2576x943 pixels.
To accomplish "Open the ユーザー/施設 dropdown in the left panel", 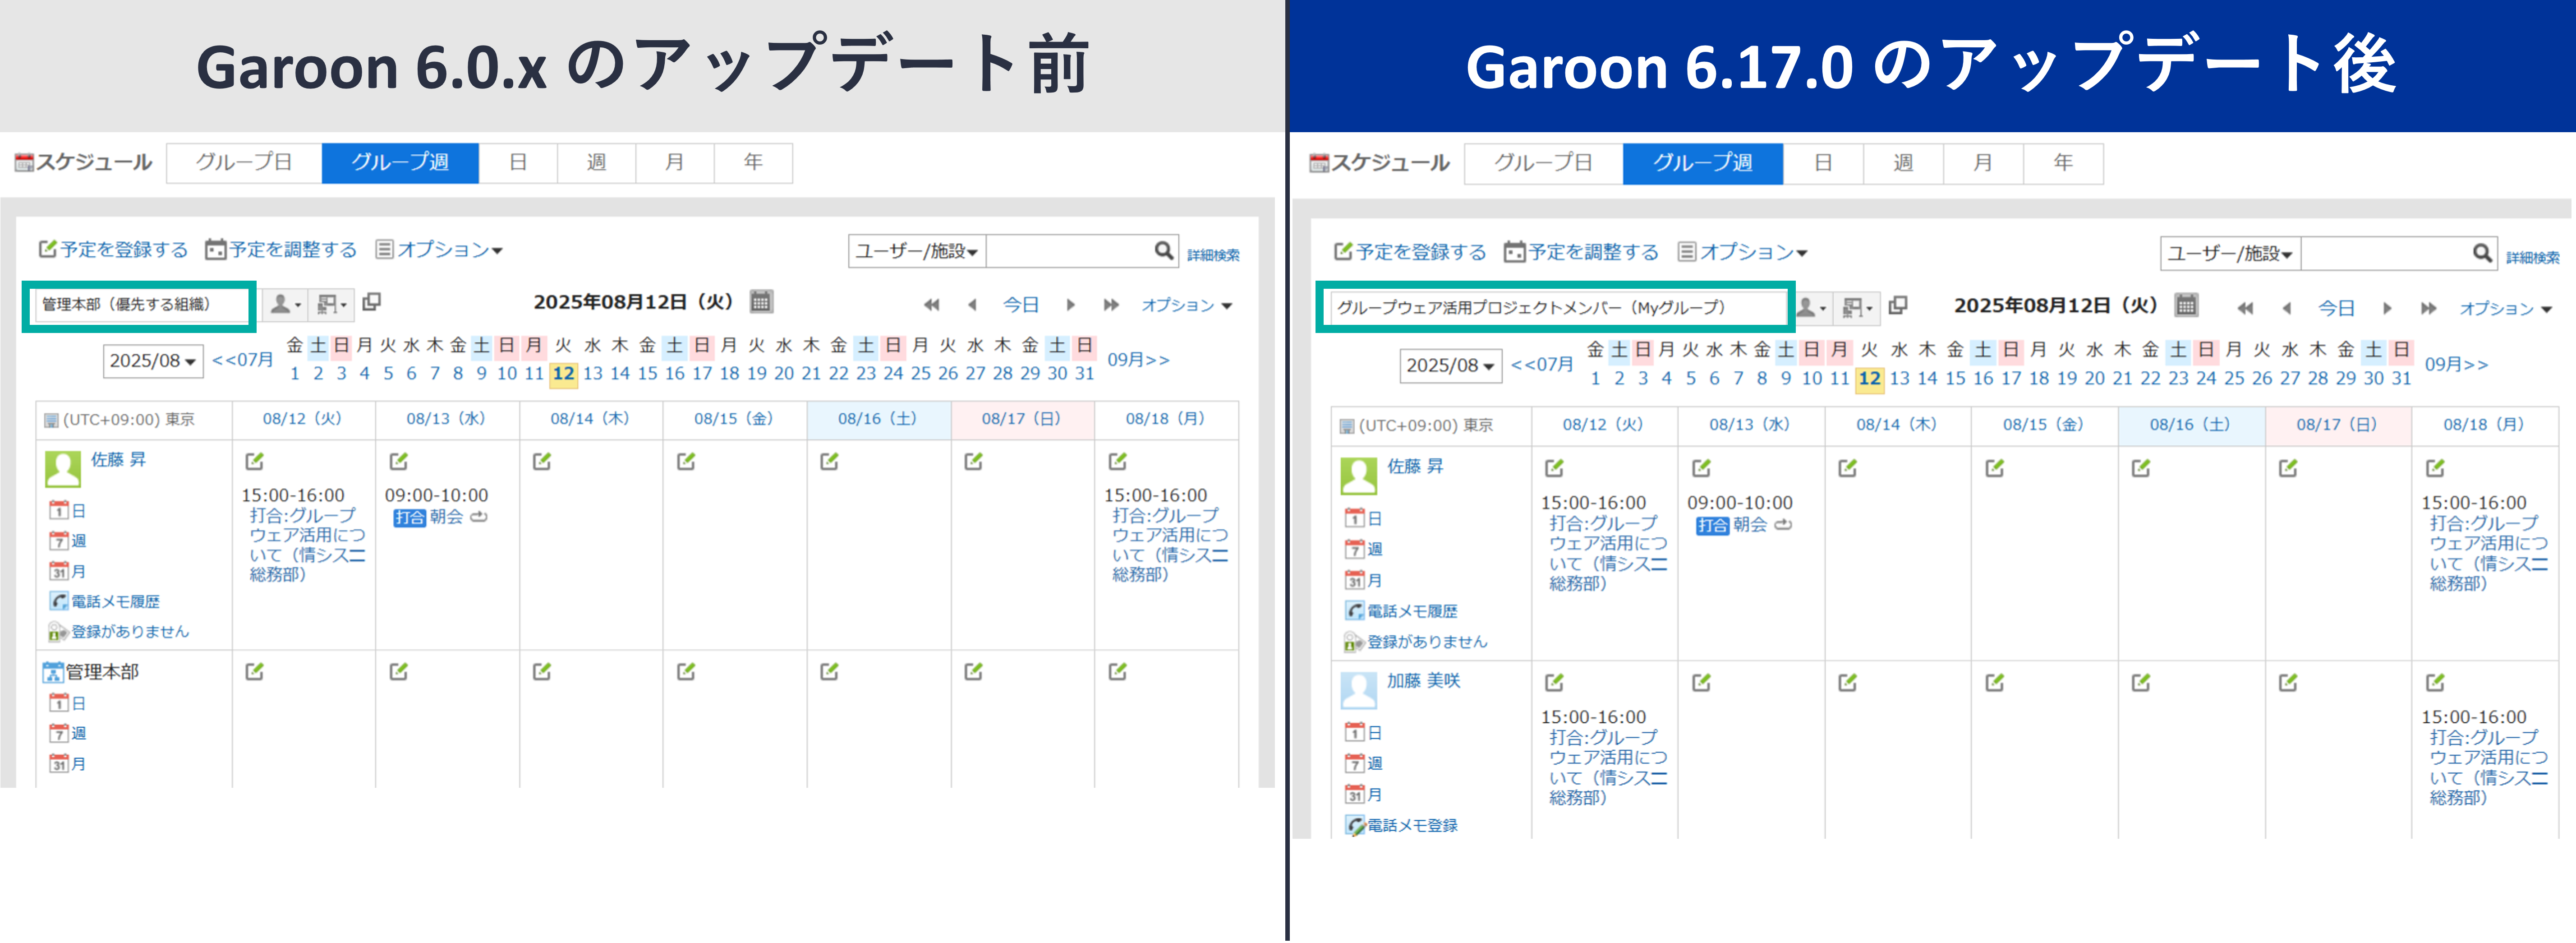I will point(917,251).
